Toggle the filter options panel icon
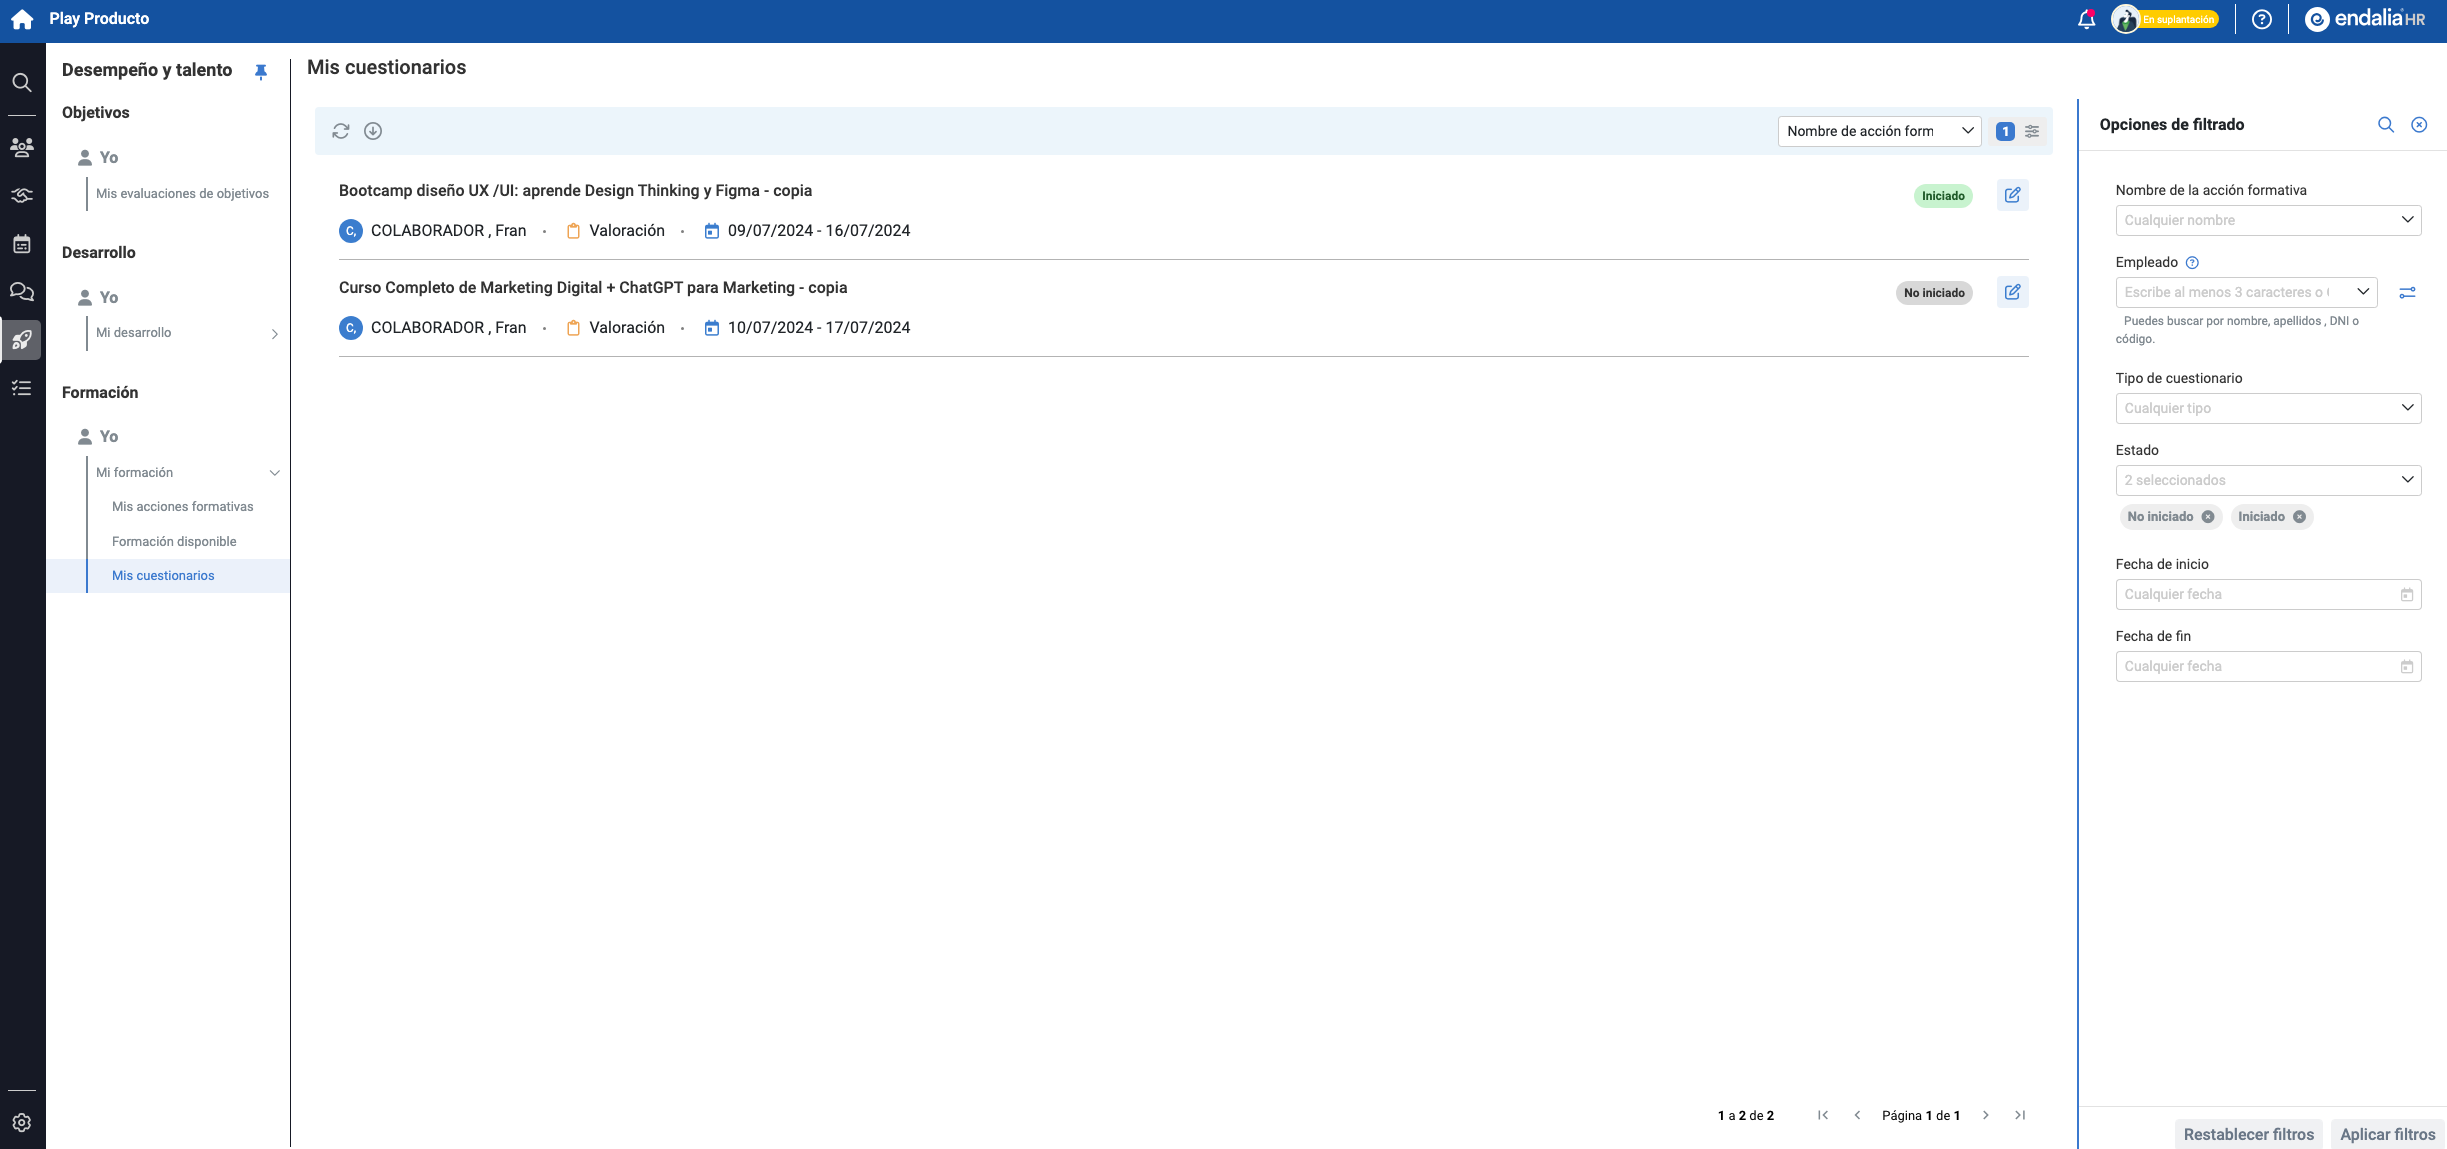 click(2032, 131)
